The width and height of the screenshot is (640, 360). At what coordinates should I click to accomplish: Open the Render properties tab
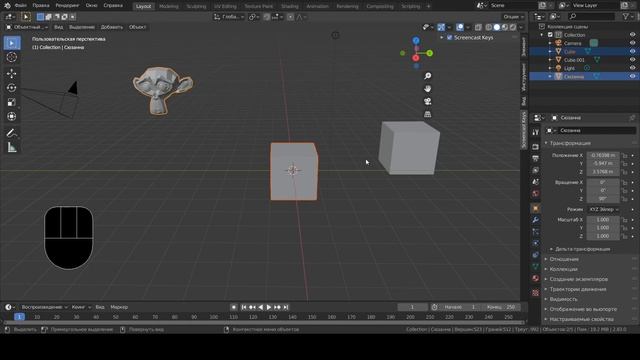(x=536, y=147)
